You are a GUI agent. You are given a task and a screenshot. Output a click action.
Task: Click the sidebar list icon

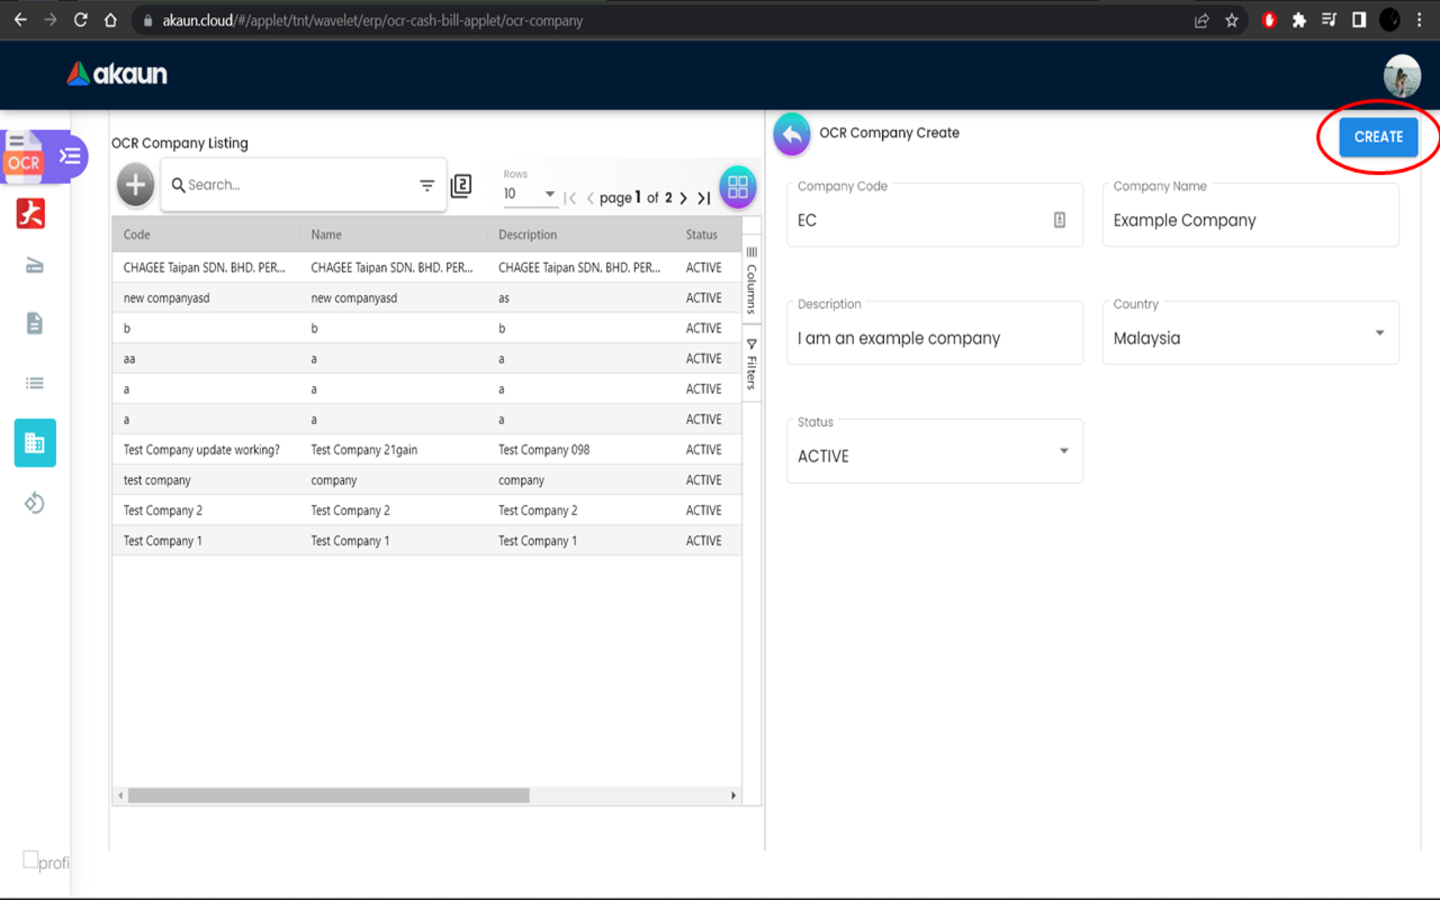(34, 383)
